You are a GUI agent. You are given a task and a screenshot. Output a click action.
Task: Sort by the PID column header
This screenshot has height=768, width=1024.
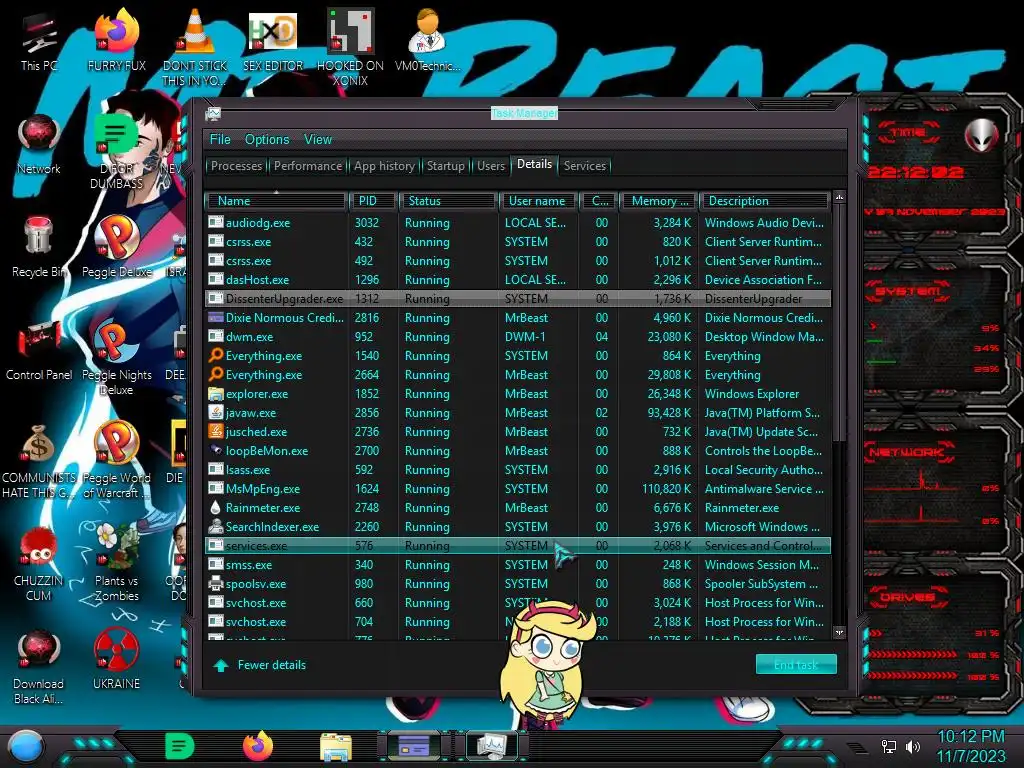(x=372, y=201)
